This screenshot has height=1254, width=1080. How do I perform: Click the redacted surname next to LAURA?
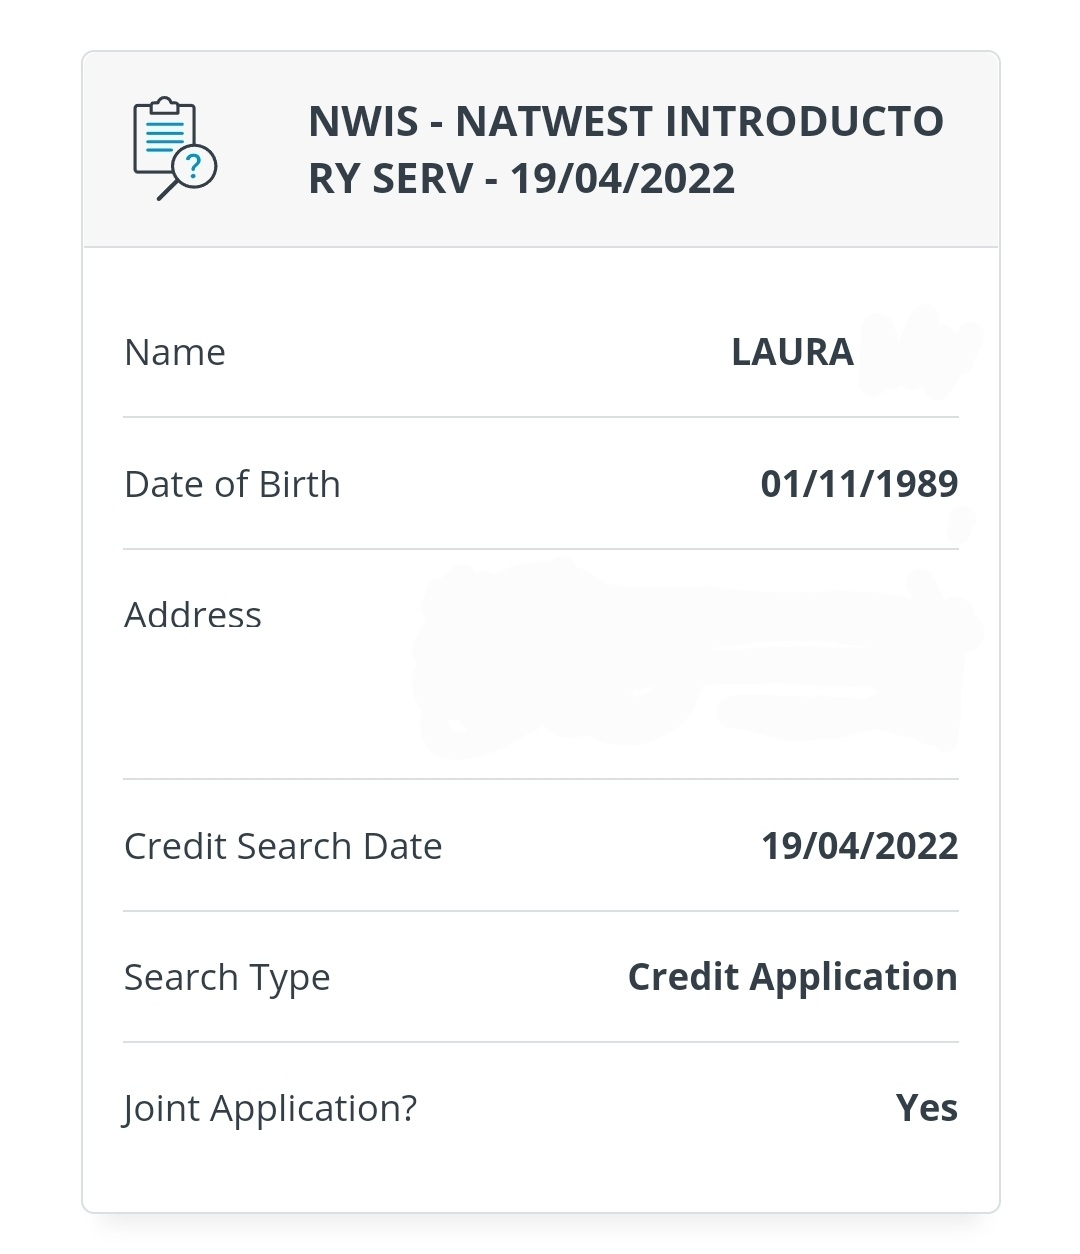[922, 352]
